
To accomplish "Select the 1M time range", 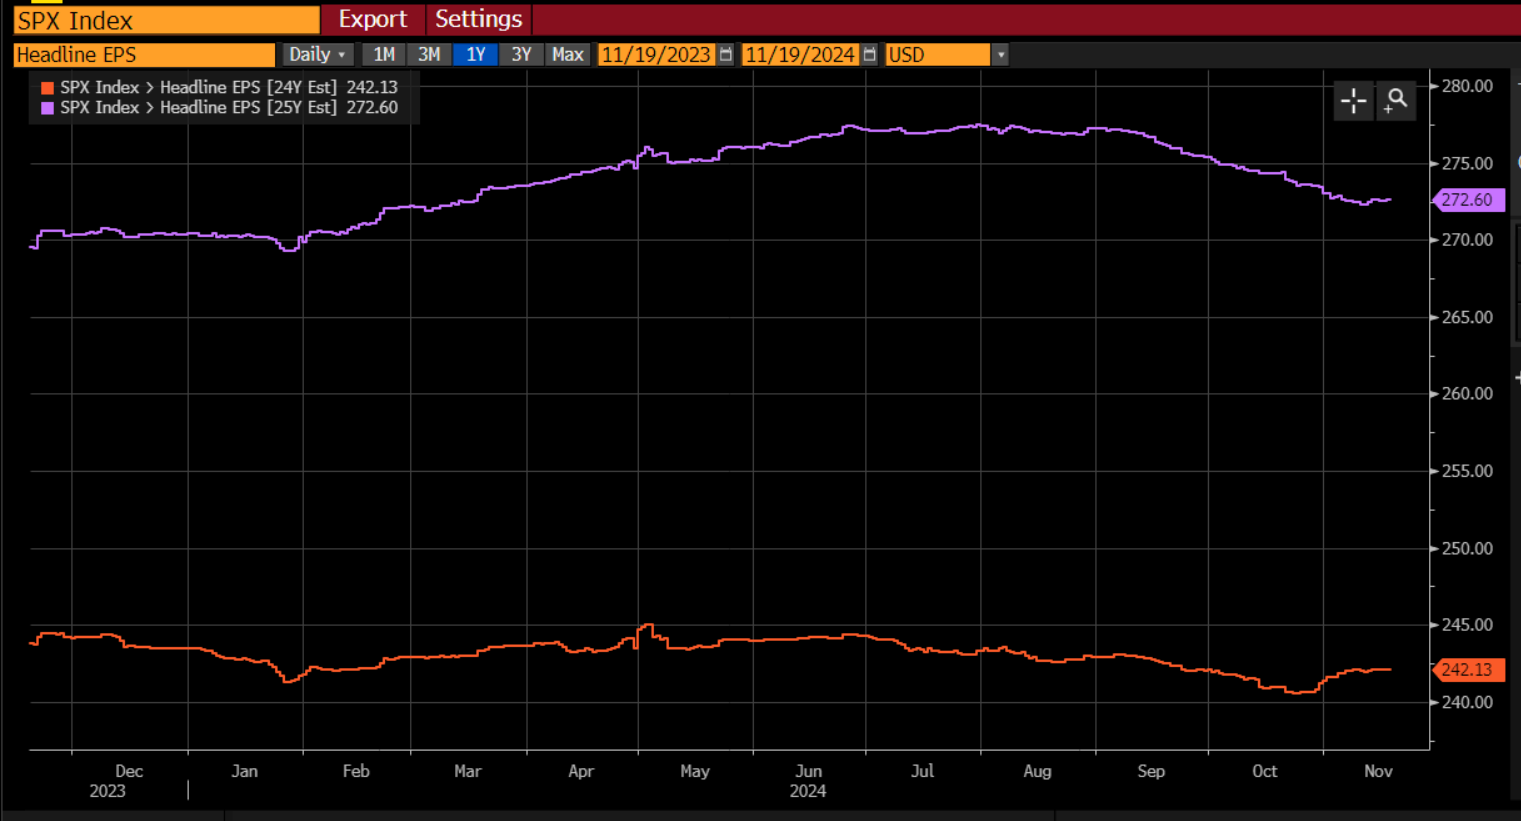I will point(384,55).
